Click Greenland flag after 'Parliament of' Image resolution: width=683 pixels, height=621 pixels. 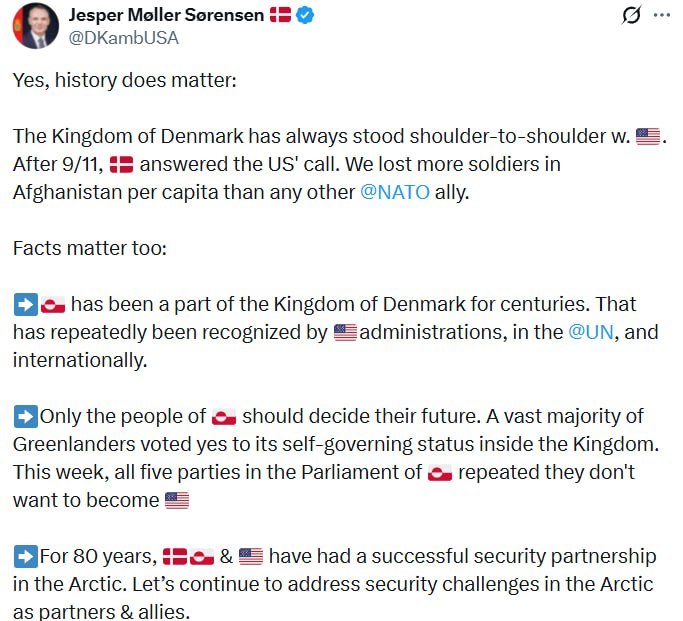440,472
